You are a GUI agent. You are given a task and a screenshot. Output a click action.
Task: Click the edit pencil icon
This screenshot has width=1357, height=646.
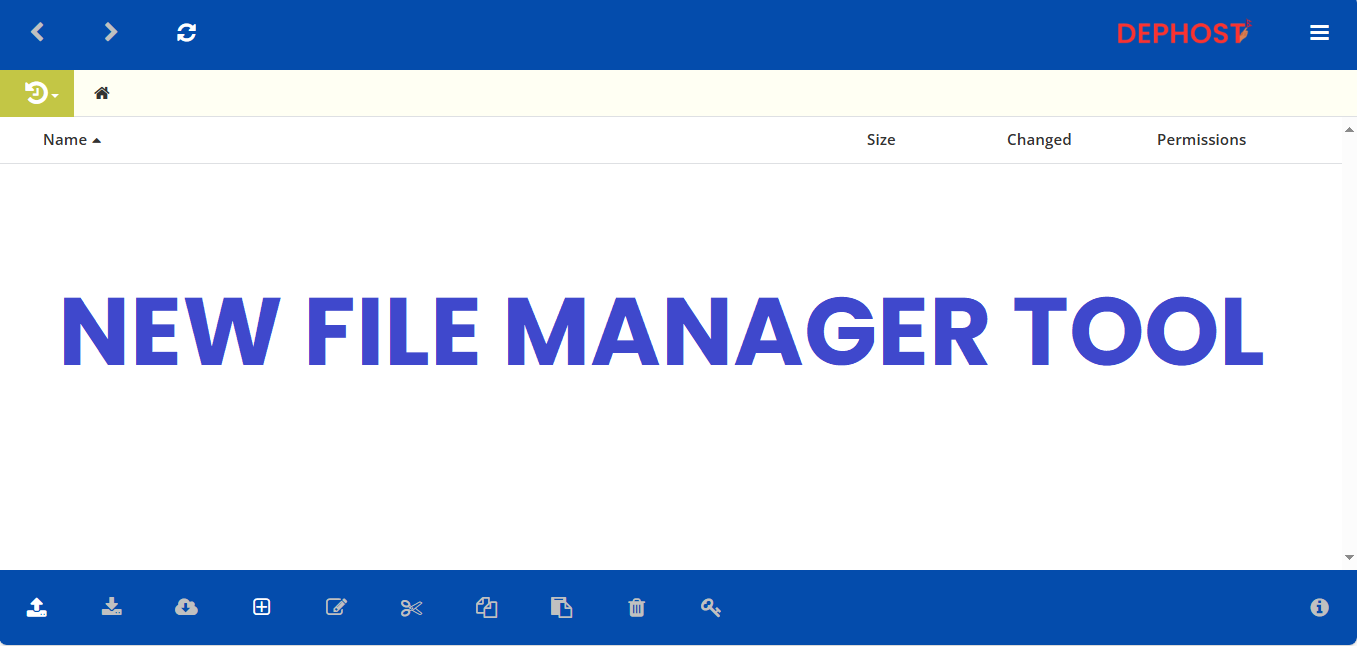[x=337, y=607]
